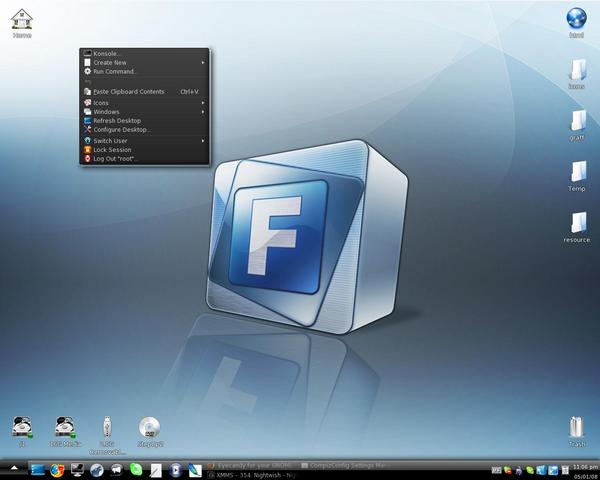Image resolution: width=600 pixels, height=480 pixels.
Task: Click the 05/01/08 date display
Action: [585, 477]
